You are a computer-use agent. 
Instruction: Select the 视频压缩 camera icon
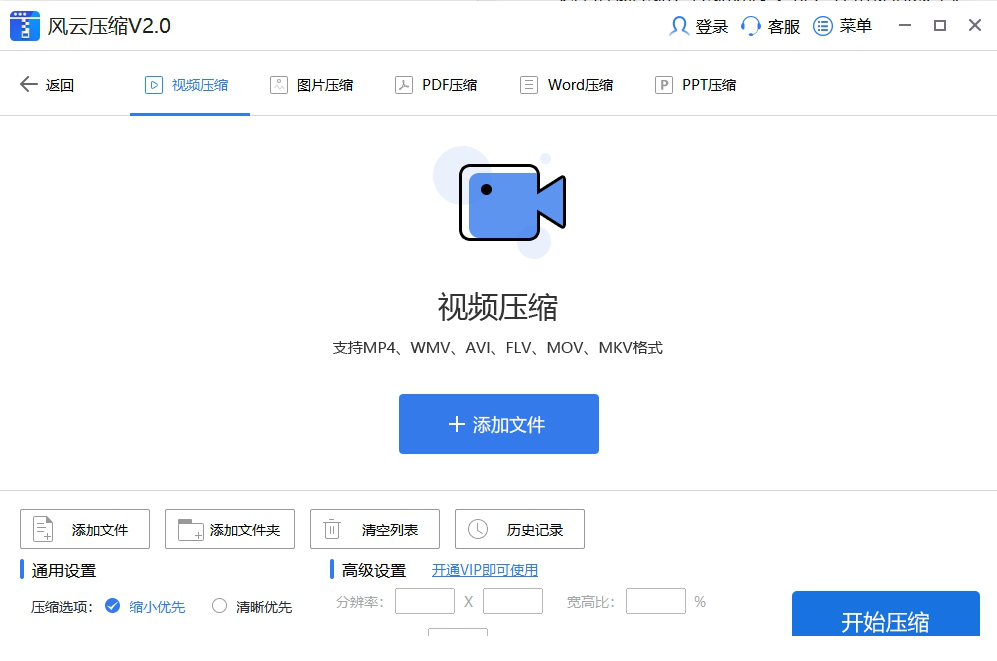click(x=154, y=84)
